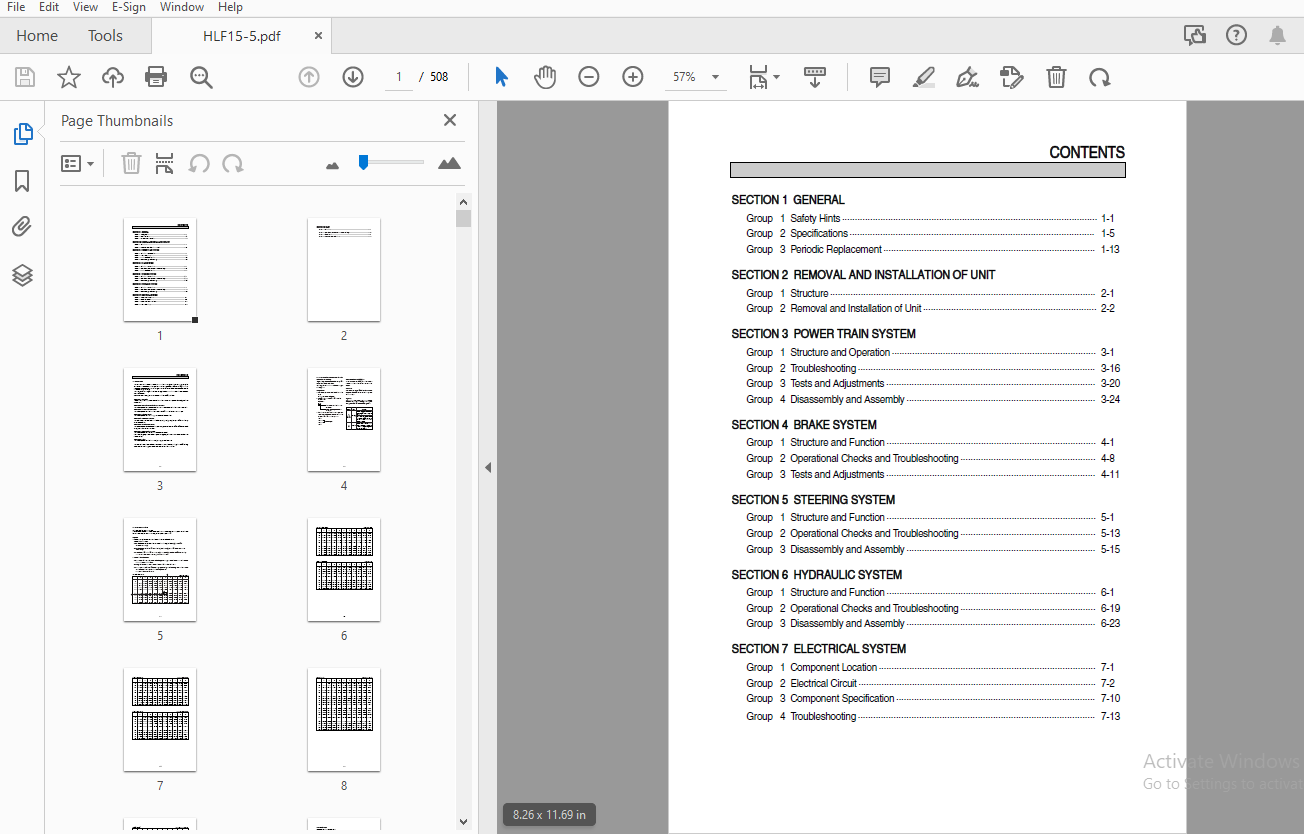Screen dimensions: 1304x834
Task: Click the thumbnails scrollbar down arrow
Action: (x=463, y=821)
